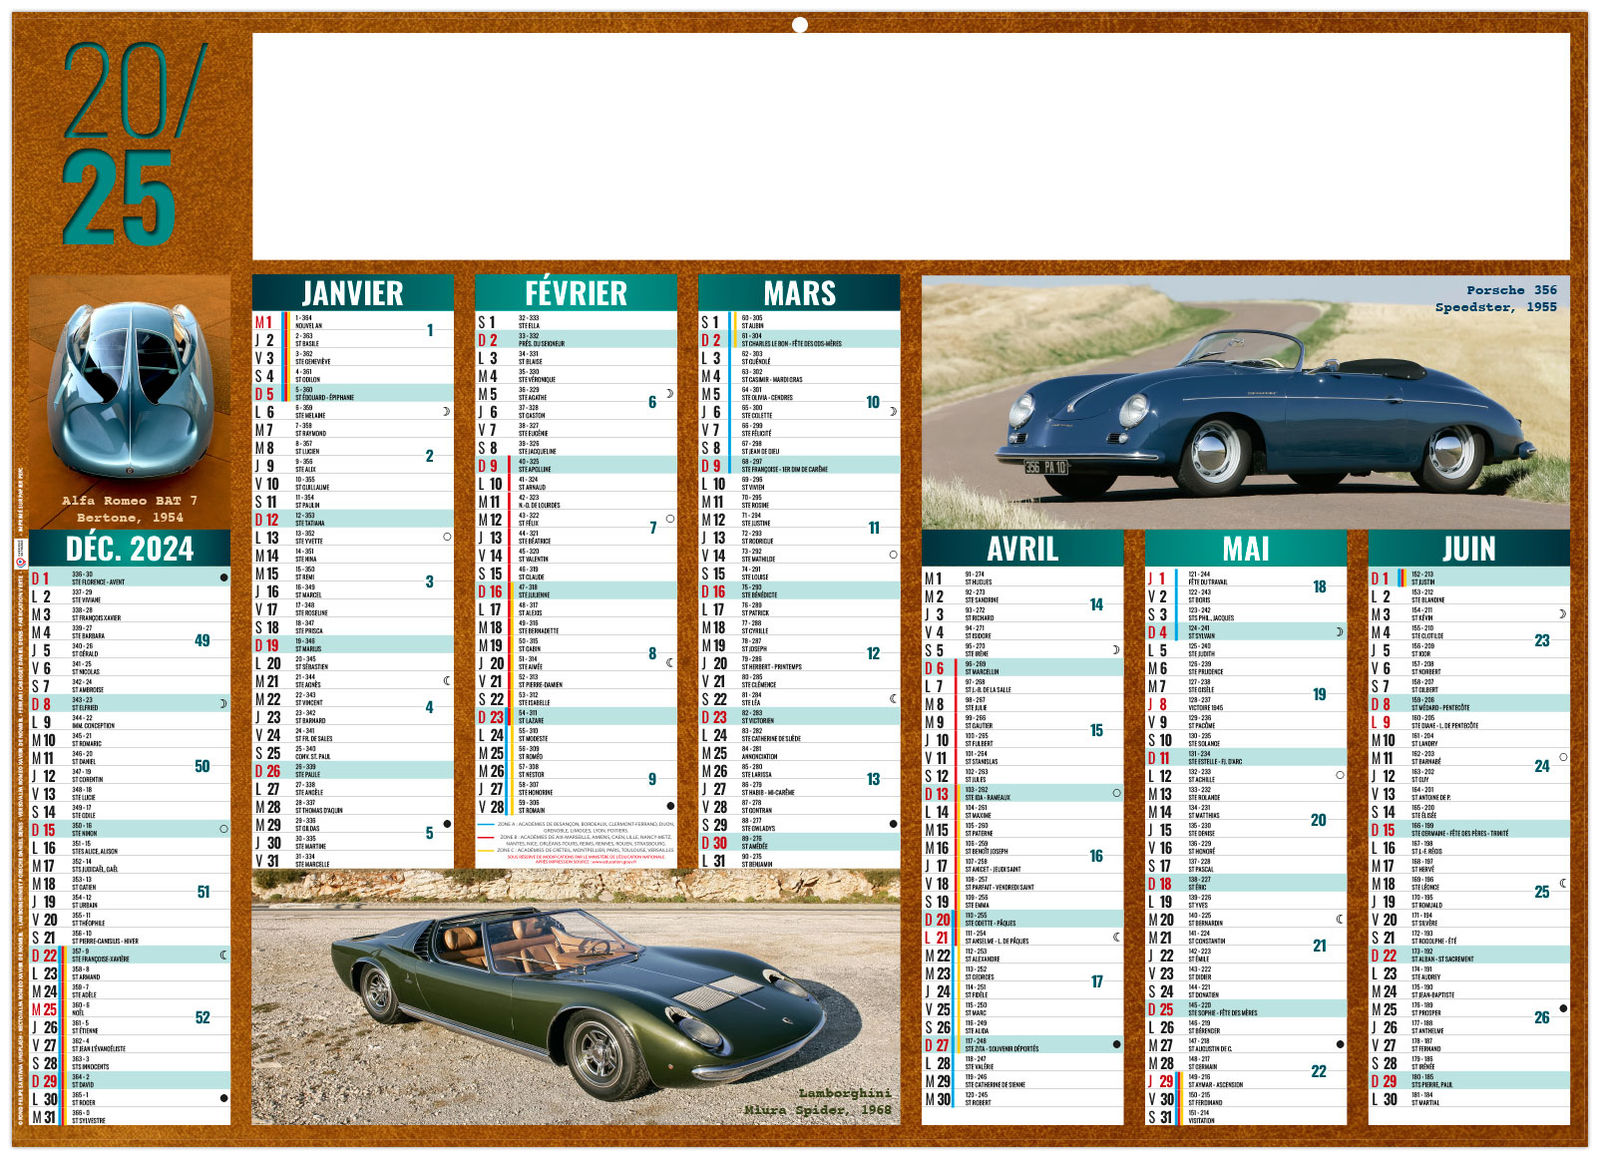
Task: Click the first quarter moon on June 3
Action: [x=1563, y=614]
